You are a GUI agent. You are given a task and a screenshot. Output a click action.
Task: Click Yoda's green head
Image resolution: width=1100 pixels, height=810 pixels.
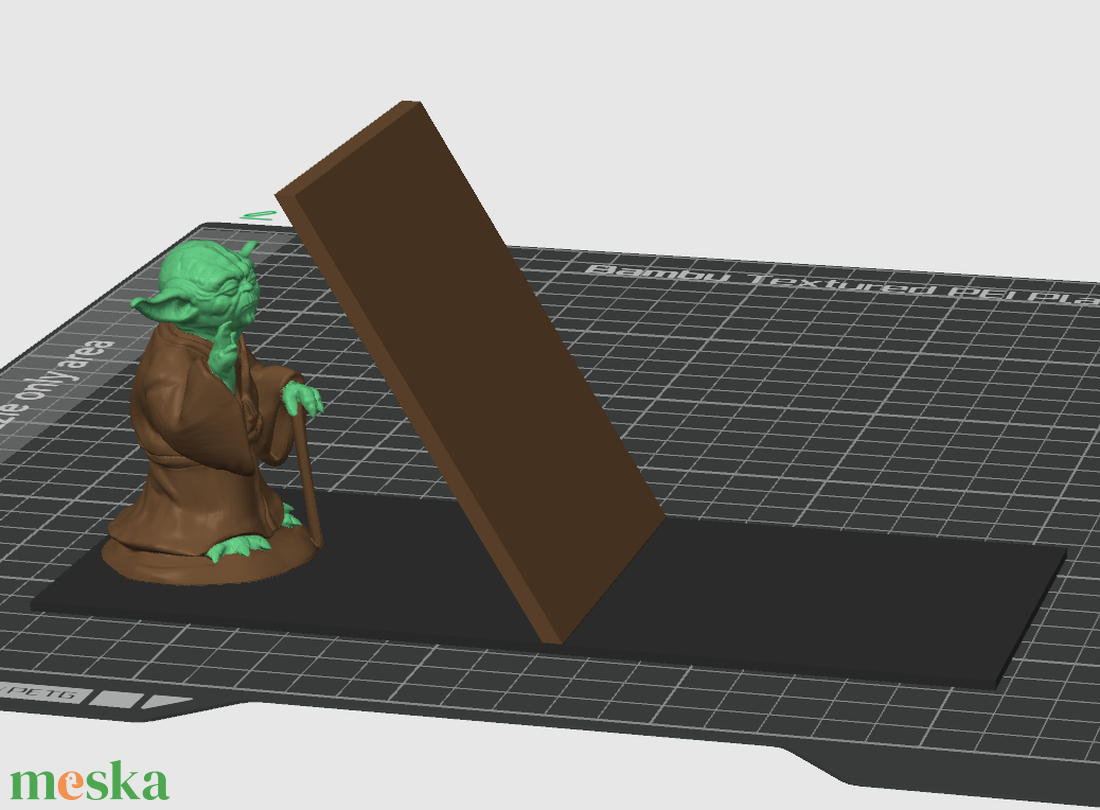pyautogui.click(x=217, y=288)
